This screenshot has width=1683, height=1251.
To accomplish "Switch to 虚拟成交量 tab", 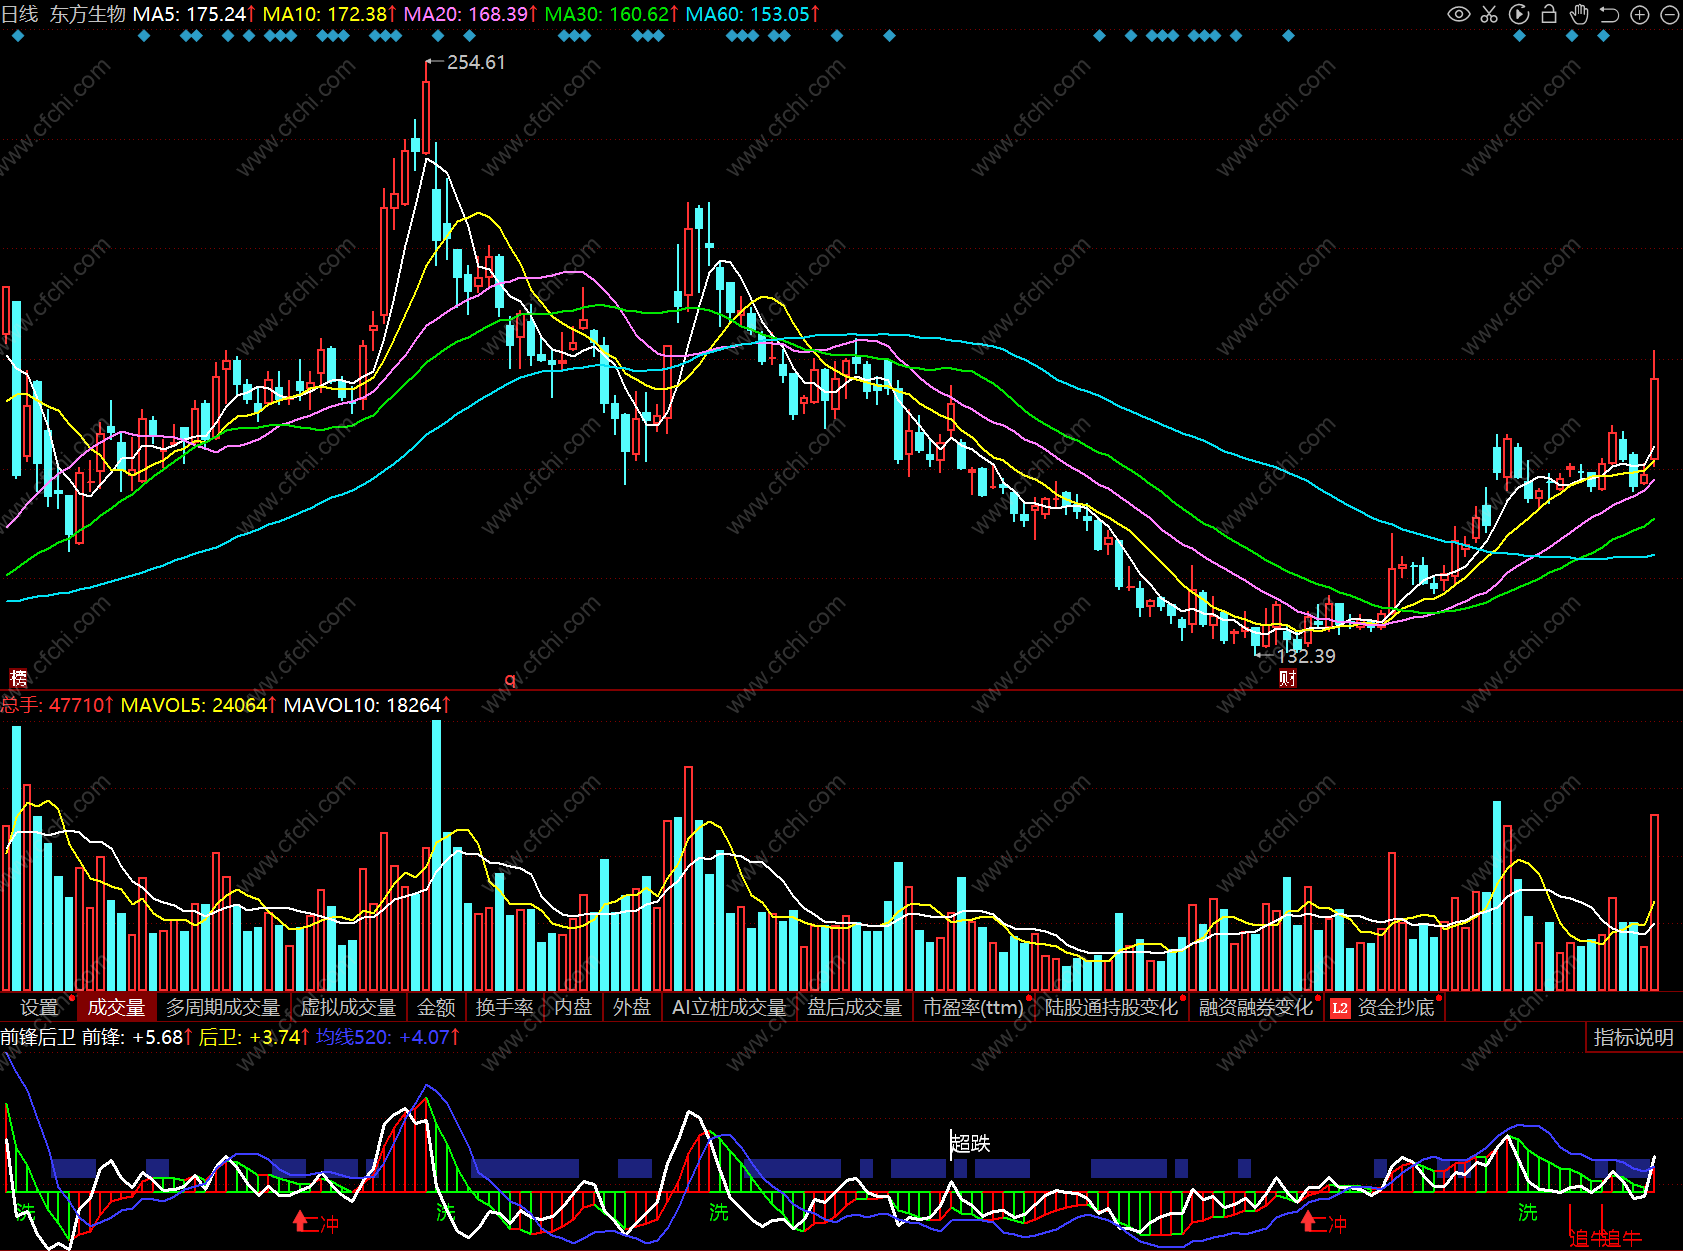I will coord(349,1007).
